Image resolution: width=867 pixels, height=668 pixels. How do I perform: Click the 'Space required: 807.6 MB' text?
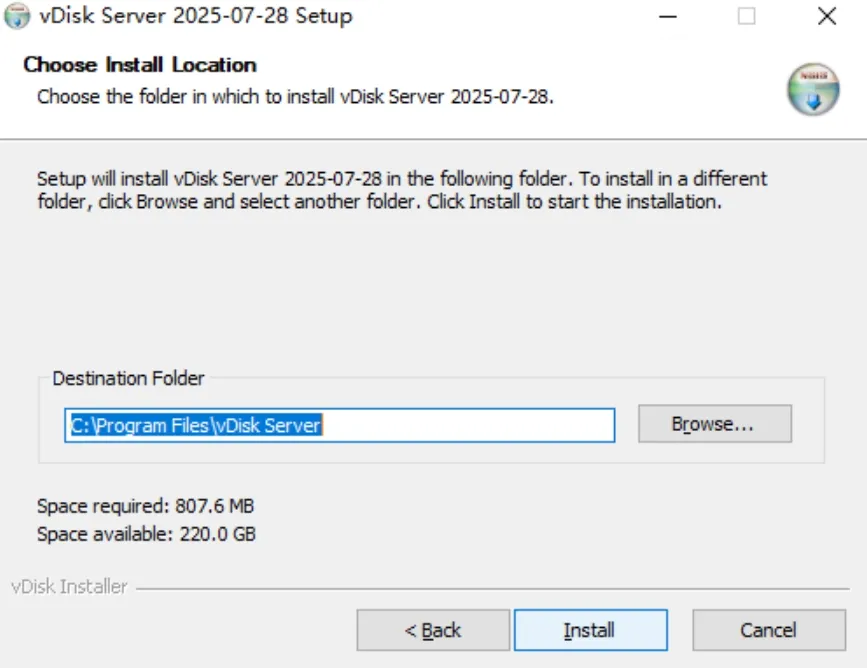tap(145, 506)
